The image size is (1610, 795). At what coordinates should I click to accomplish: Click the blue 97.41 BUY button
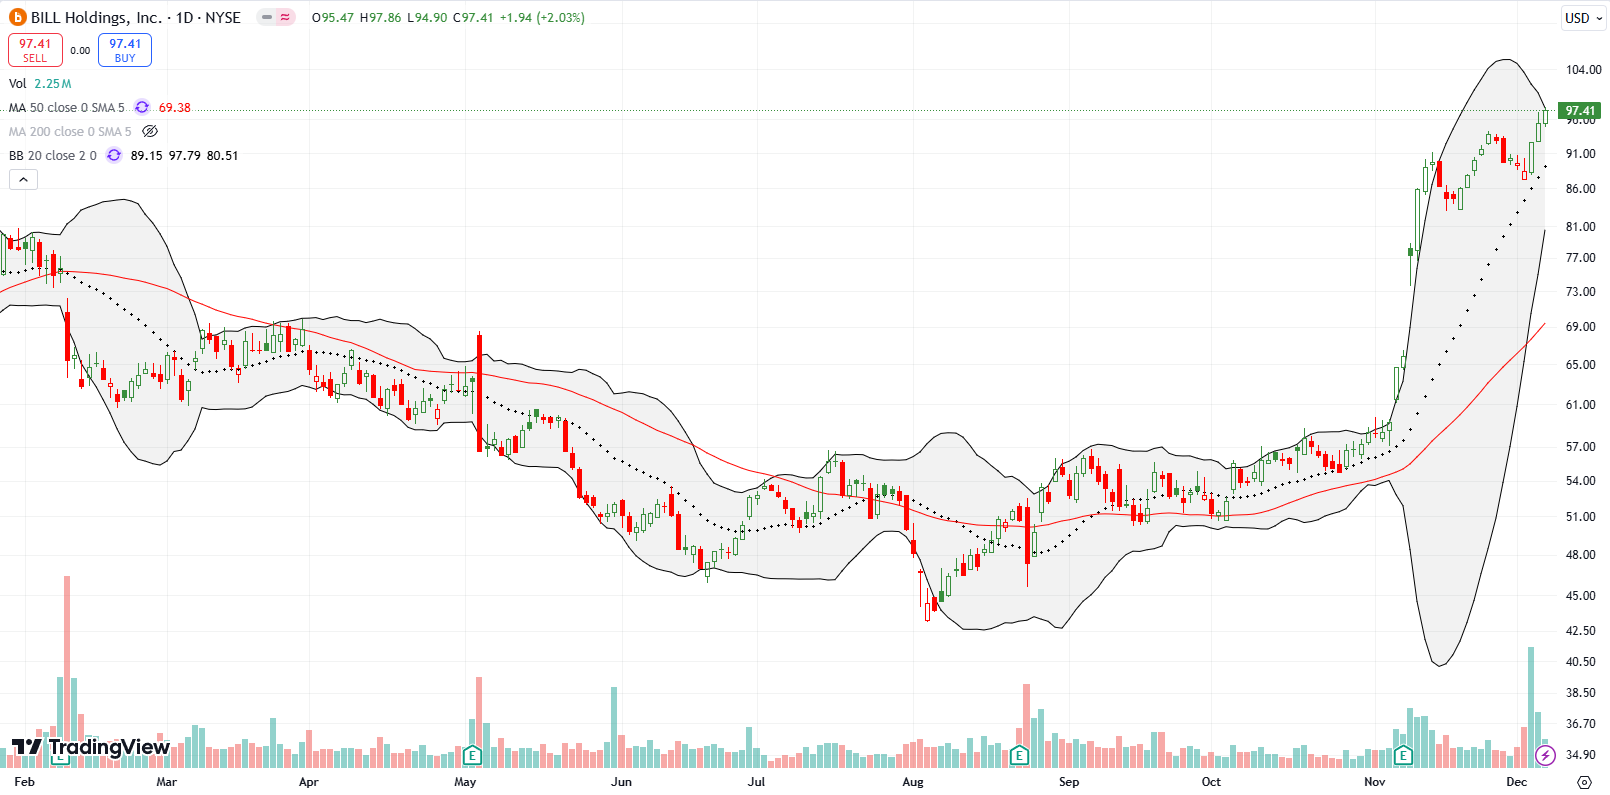point(125,50)
